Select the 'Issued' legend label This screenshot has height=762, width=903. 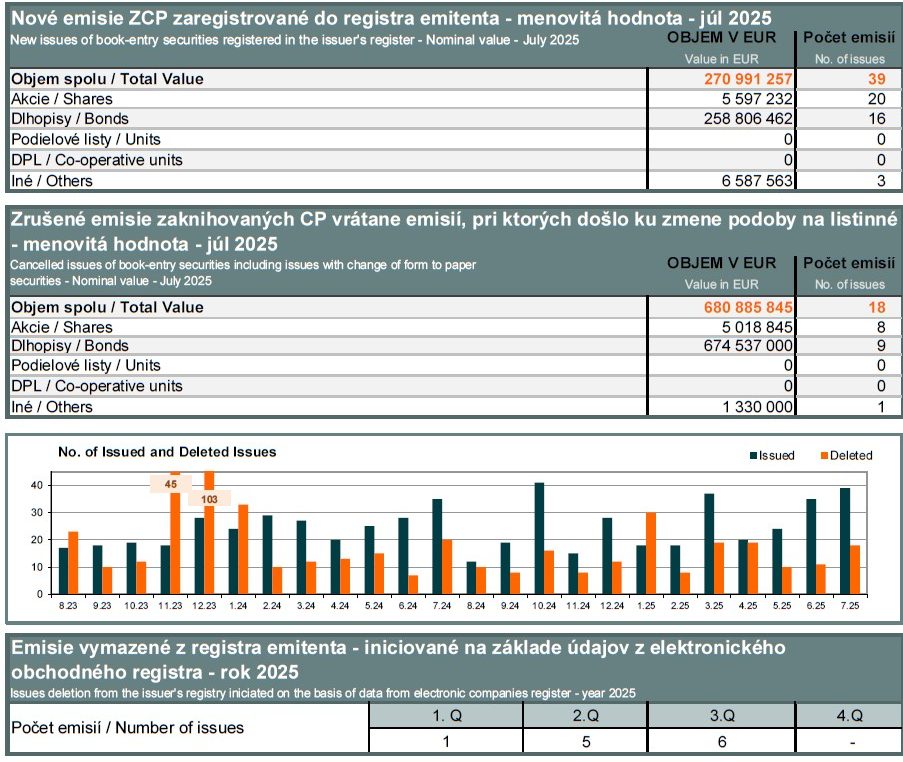[776, 456]
